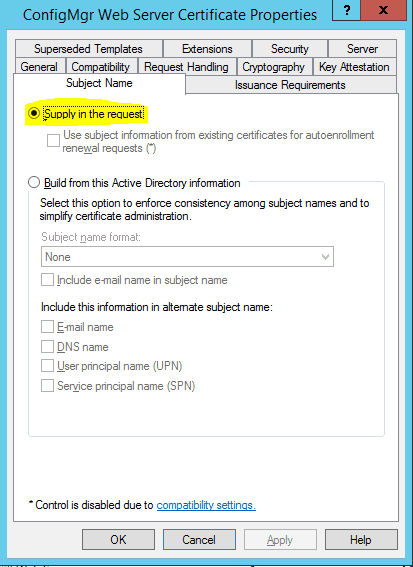Screen dimensions: 413x567
Task: Open the Extensions tab
Action: (x=207, y=49)
